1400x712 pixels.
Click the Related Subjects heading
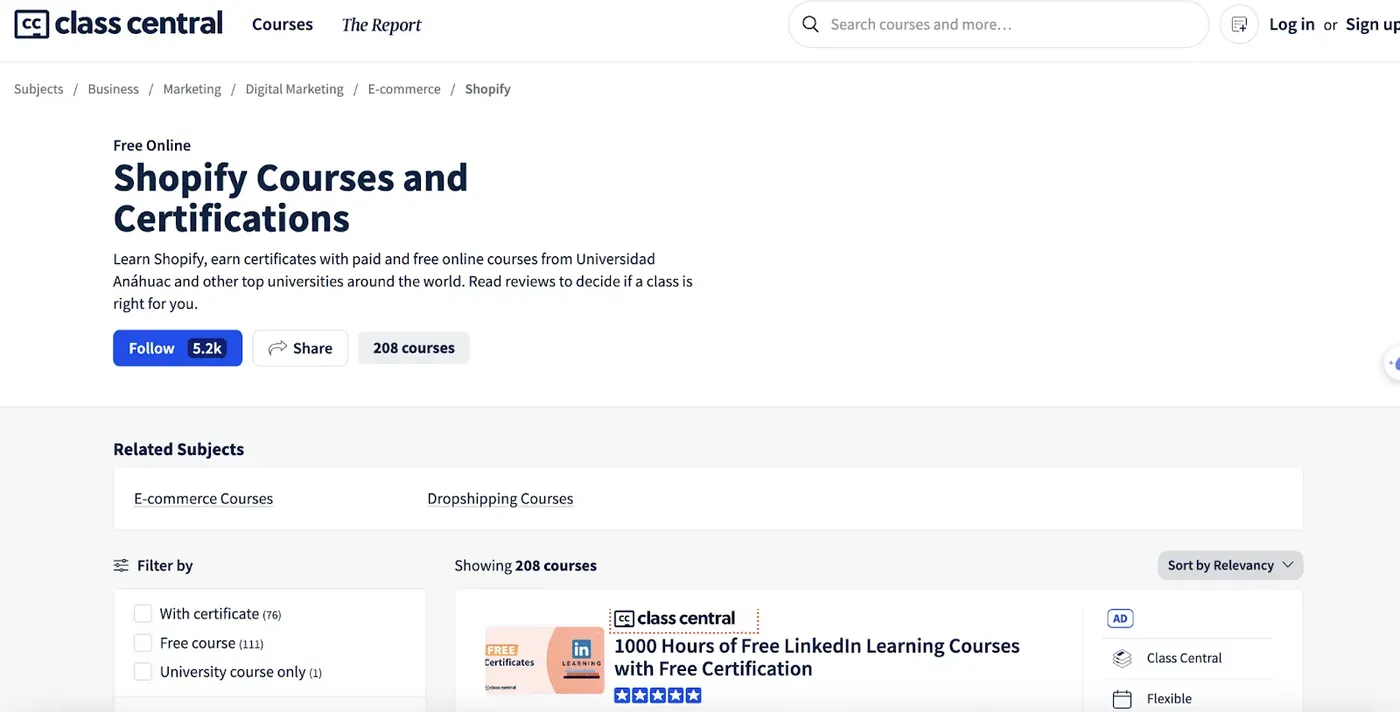click(178, 449)
